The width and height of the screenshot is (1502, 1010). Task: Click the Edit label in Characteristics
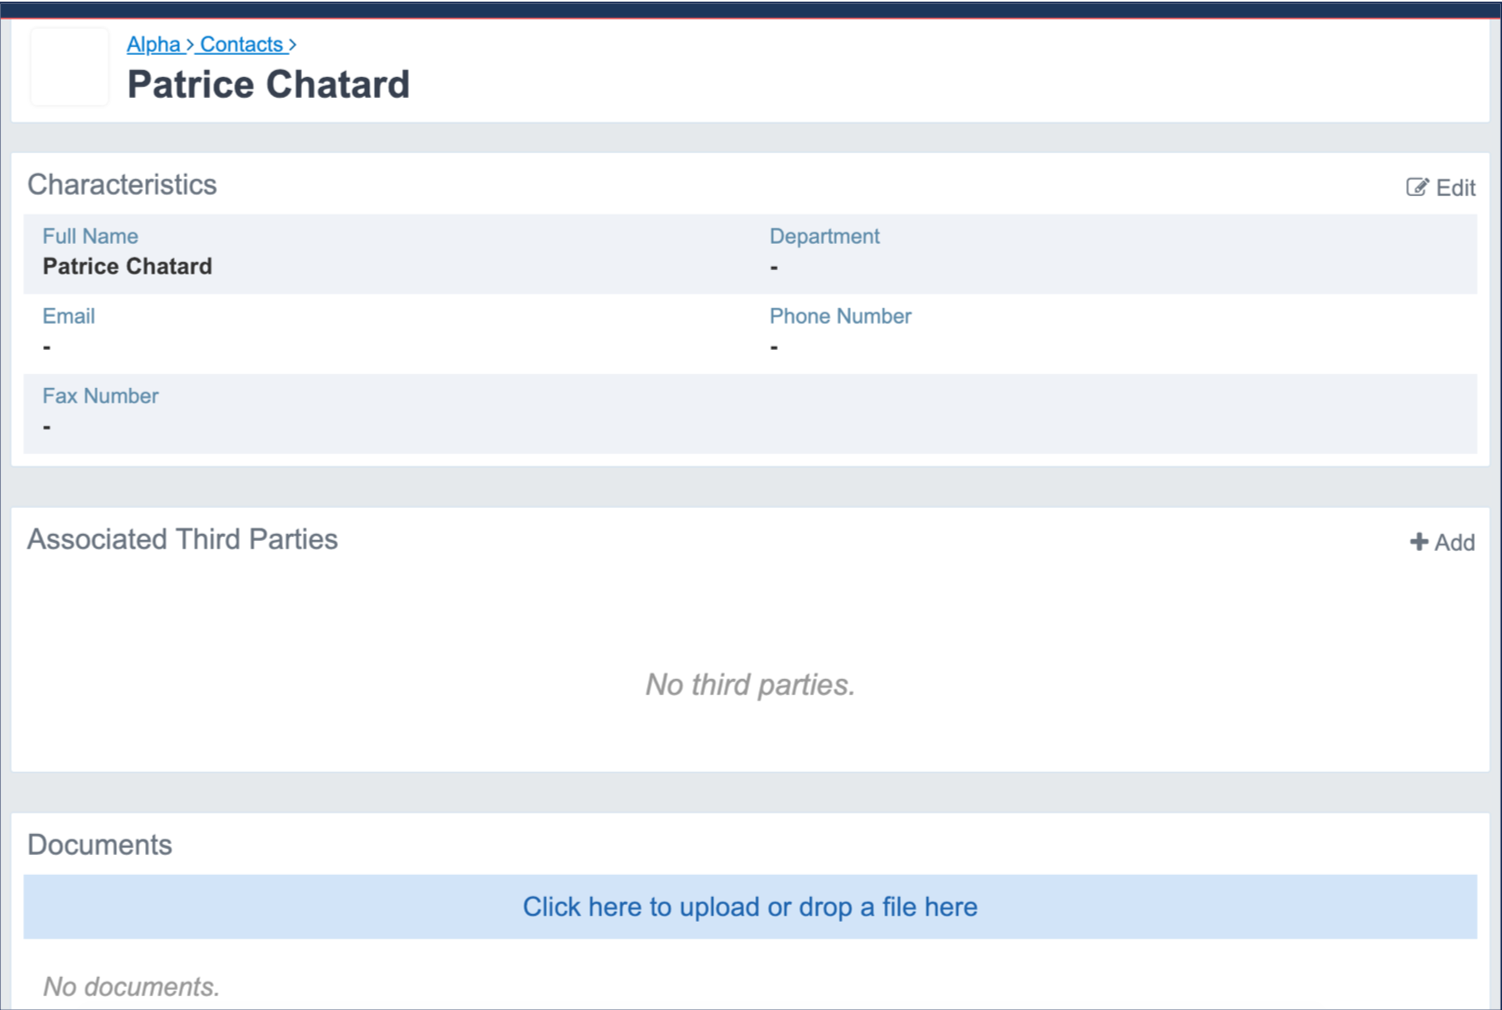(1456, 188)
